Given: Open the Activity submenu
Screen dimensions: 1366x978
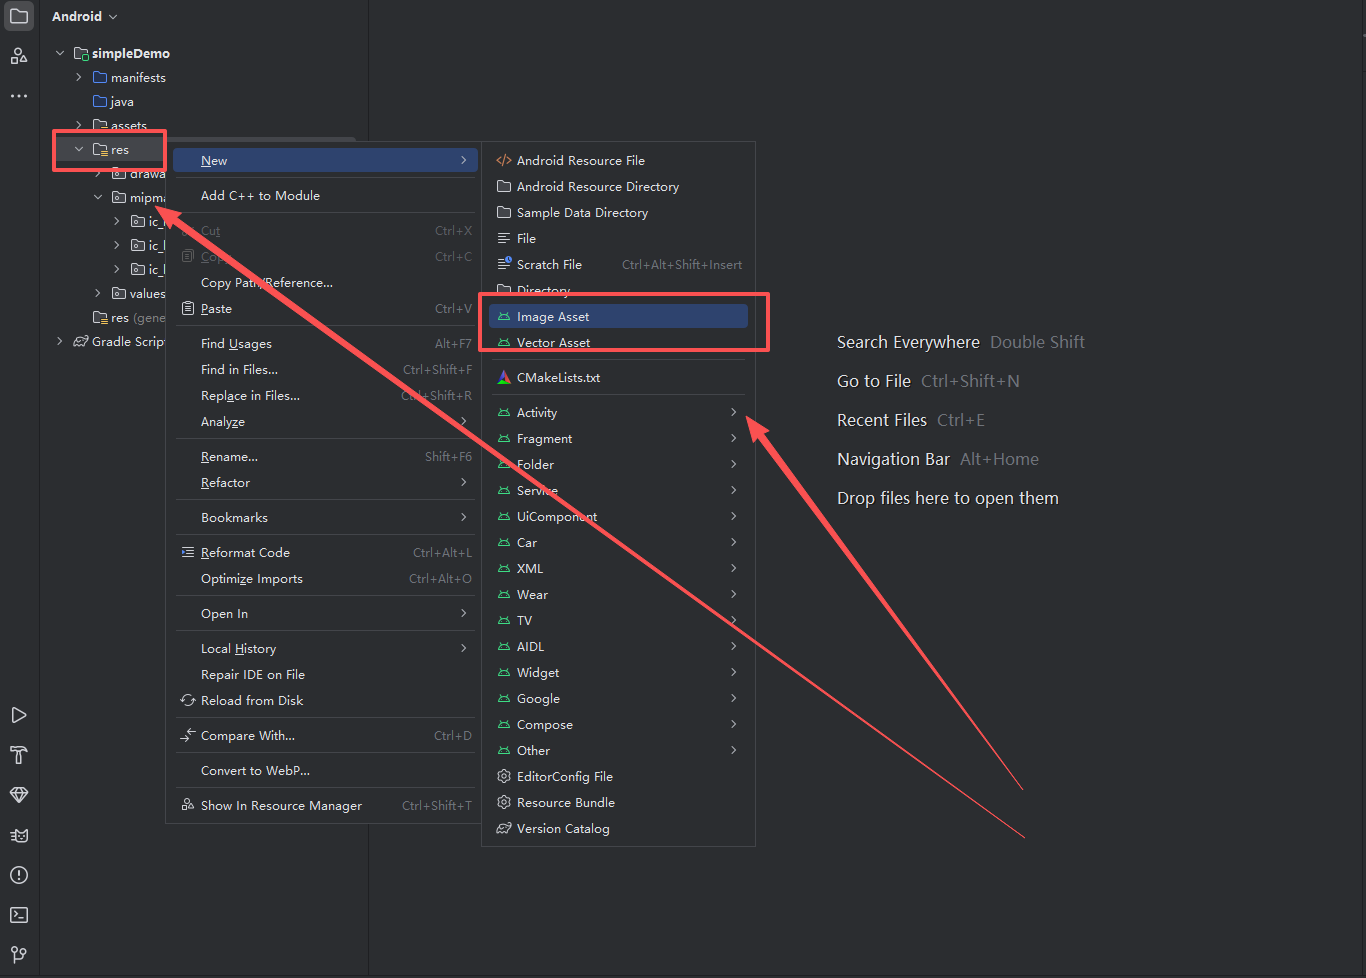Looking at the screenshot, I should (537, 413).
